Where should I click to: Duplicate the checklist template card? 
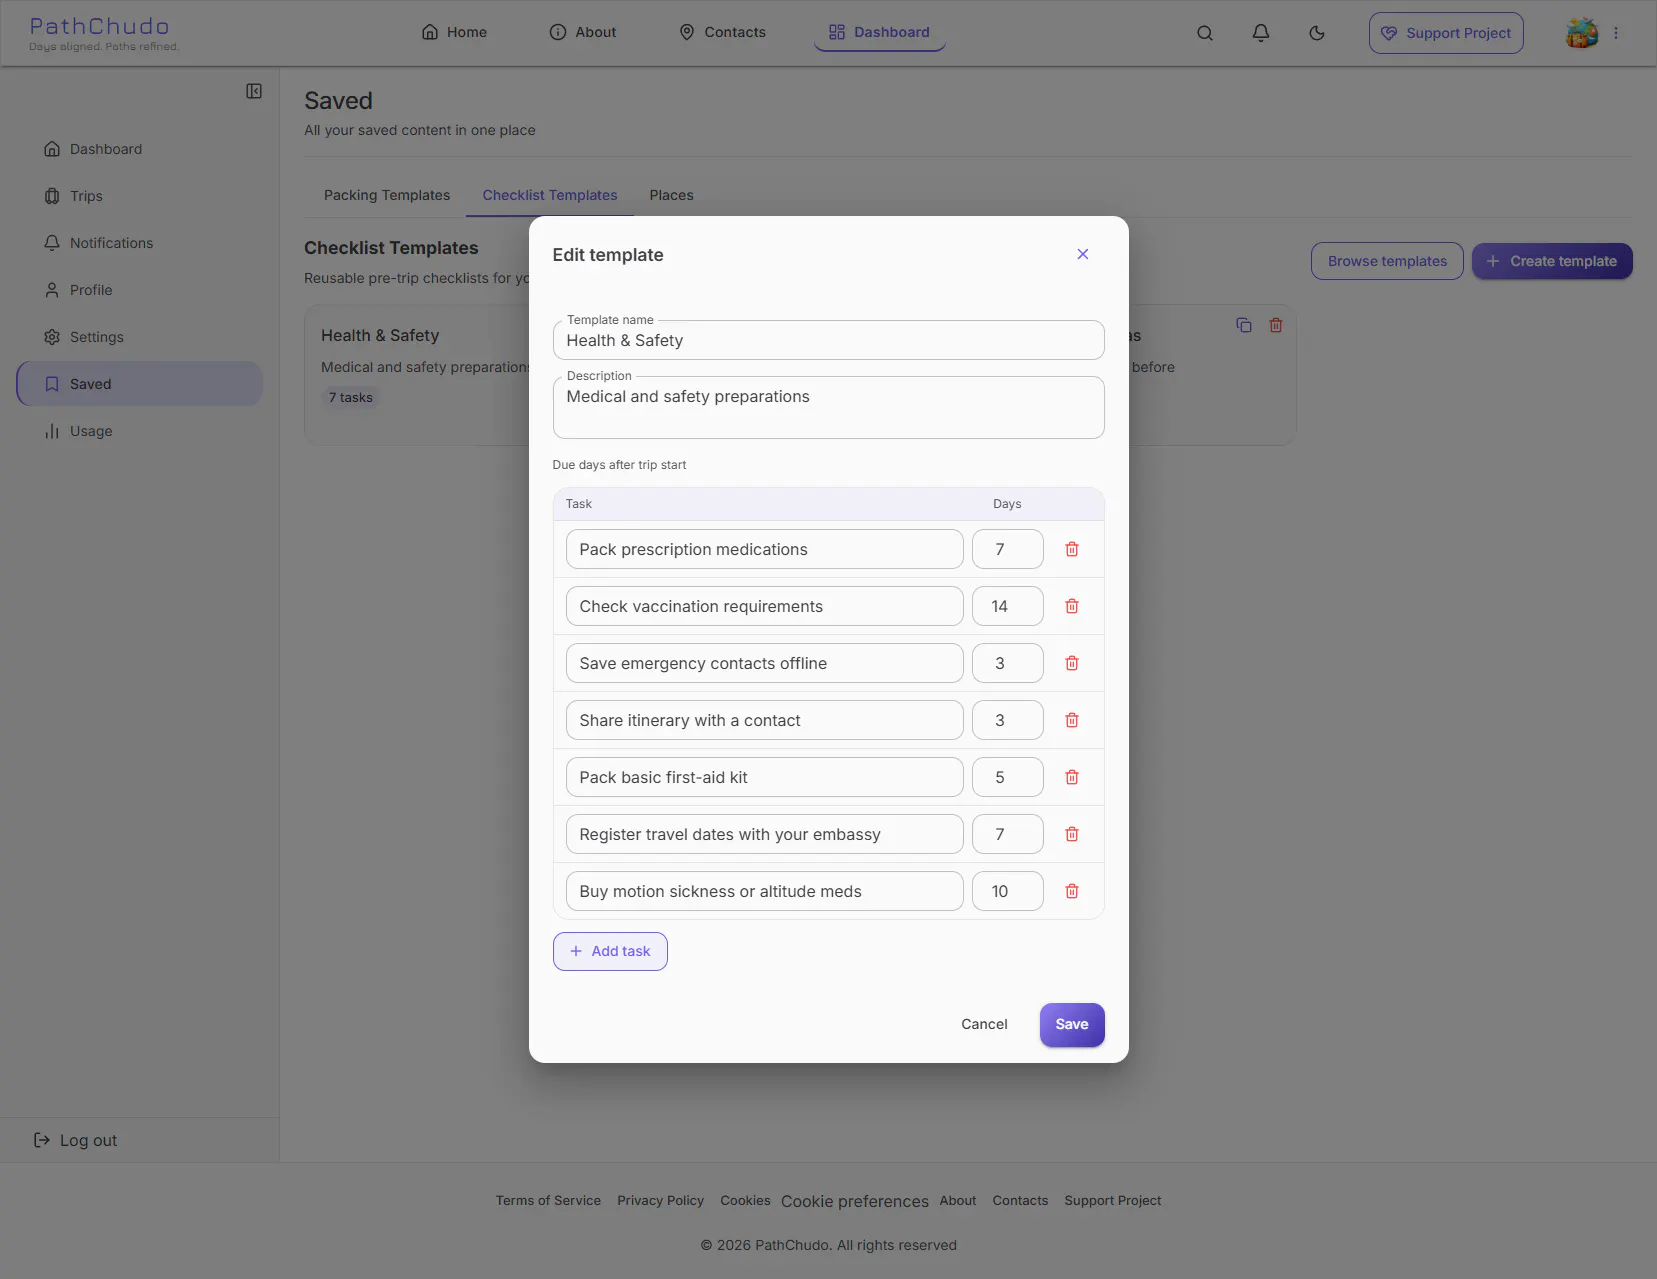click(1244, 325)
